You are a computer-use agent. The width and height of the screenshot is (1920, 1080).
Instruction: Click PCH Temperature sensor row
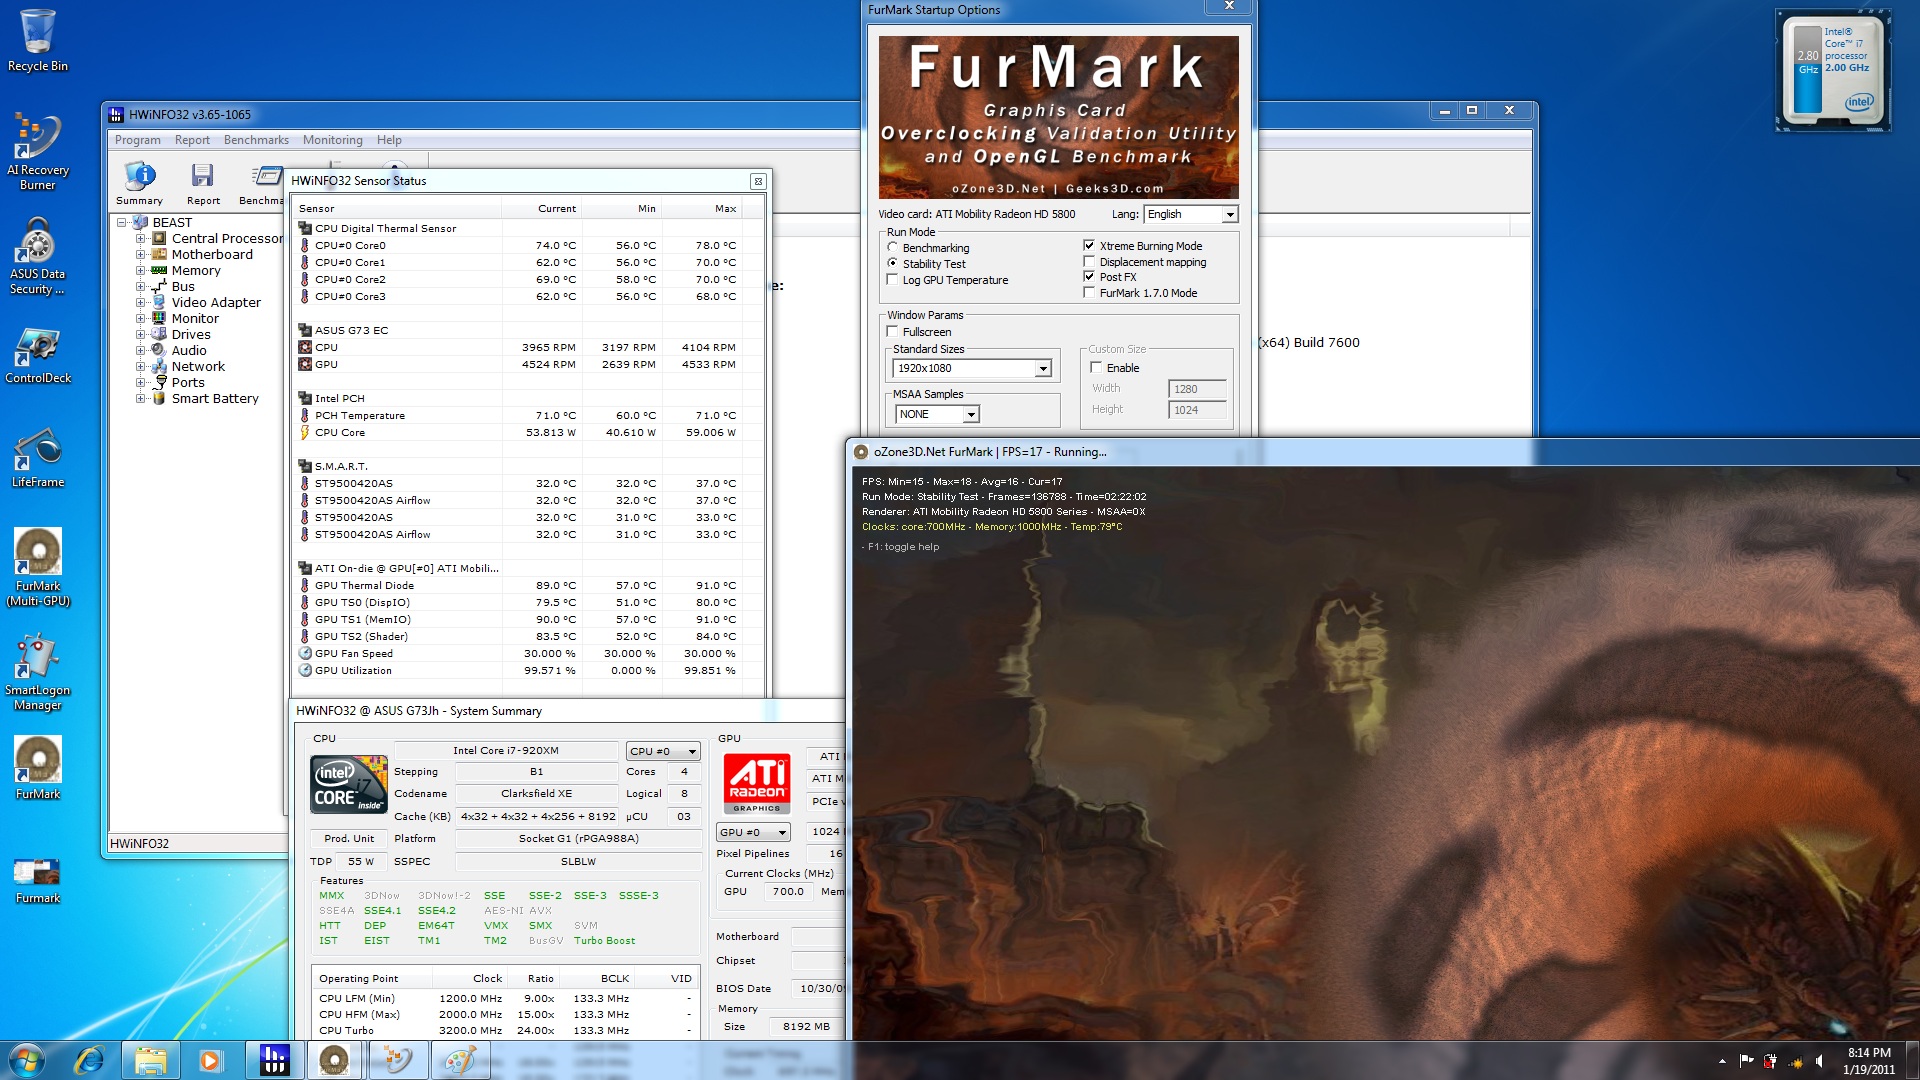coord(530,416)
